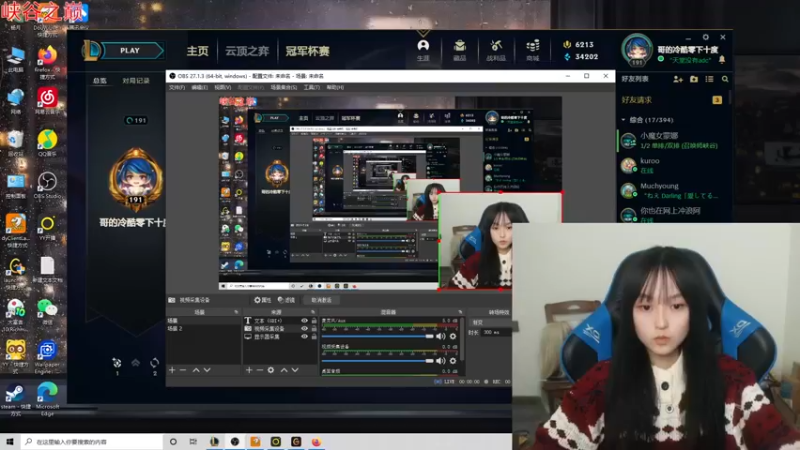
Task: Open QQ音乐 desktop shortcut
Action: click(47, 142)
